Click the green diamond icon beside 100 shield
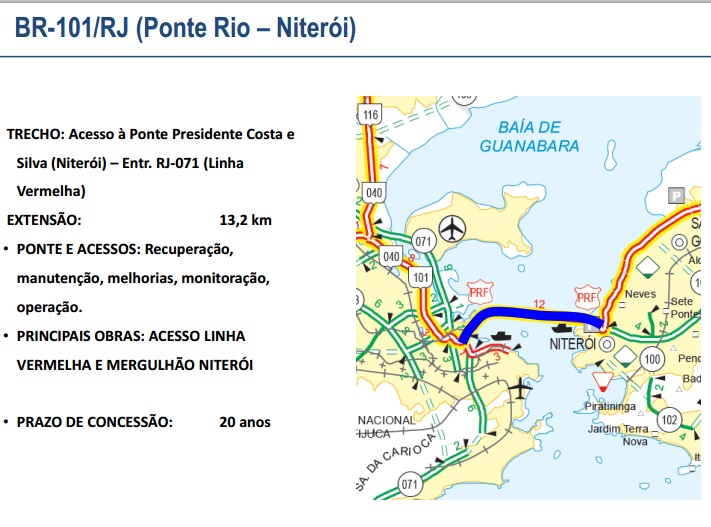 click(626, 356)
